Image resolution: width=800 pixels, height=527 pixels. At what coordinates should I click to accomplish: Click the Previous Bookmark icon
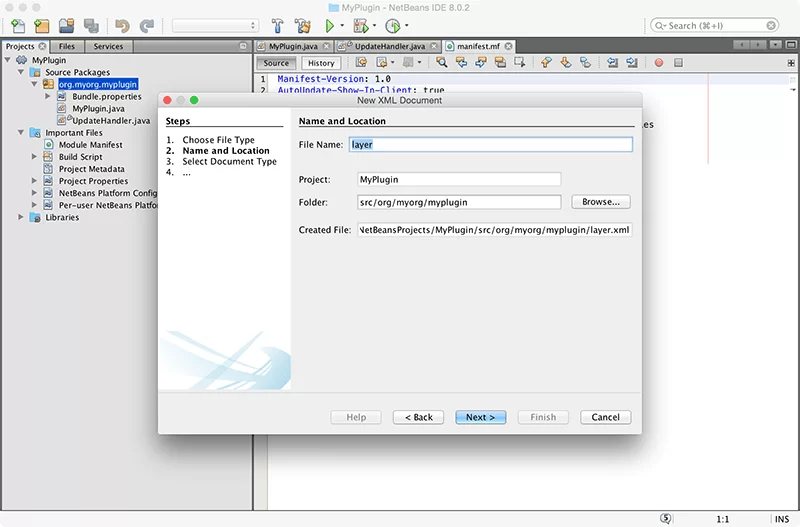click(546, 63)
